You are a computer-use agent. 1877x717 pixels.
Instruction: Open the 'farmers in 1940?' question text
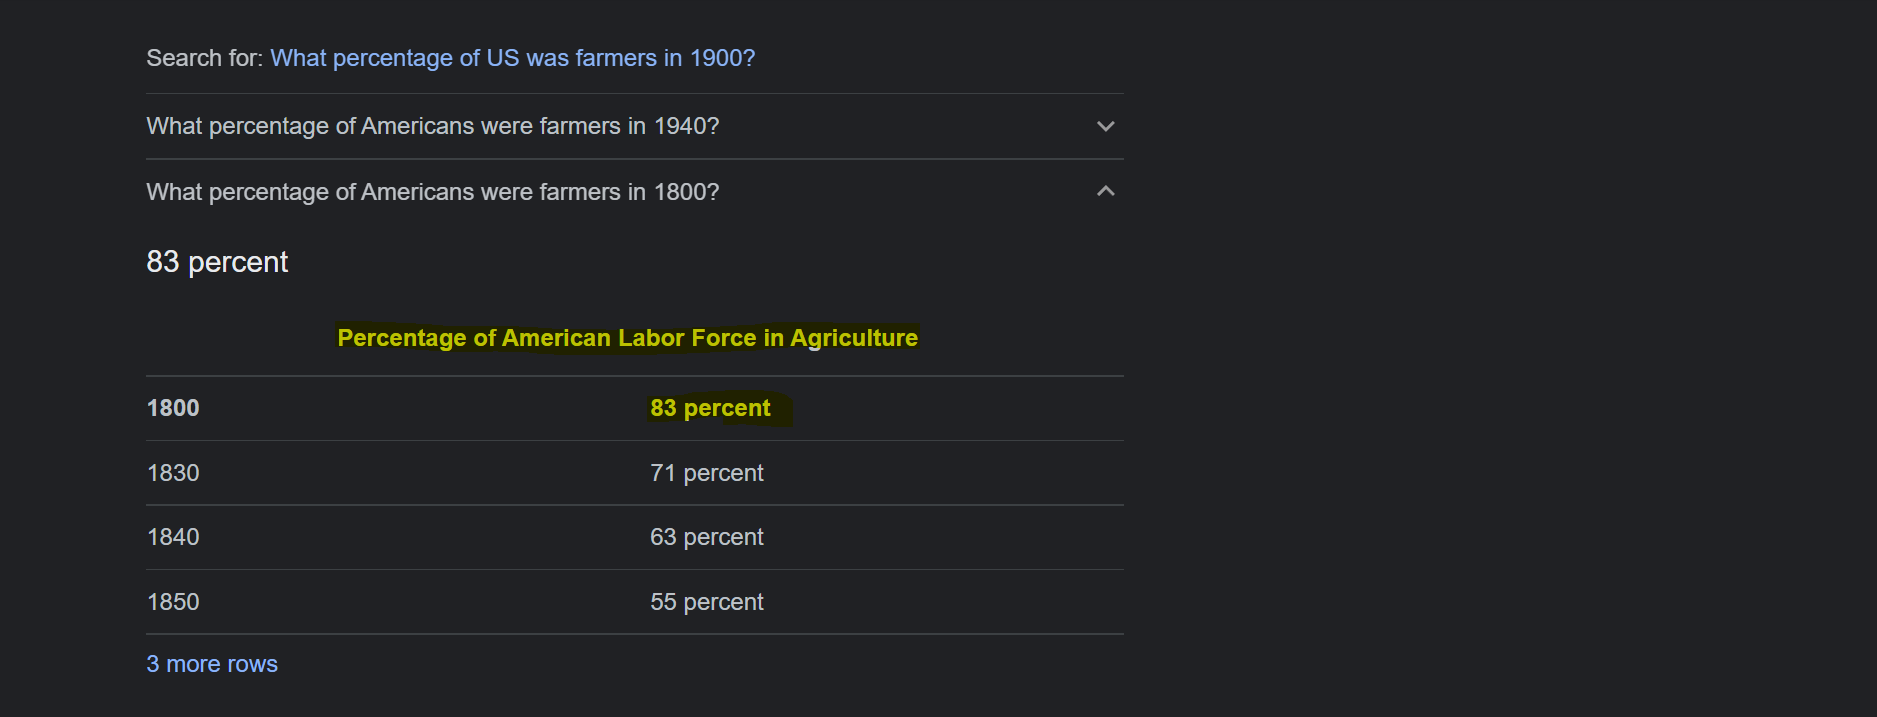(x=432, y=126)
